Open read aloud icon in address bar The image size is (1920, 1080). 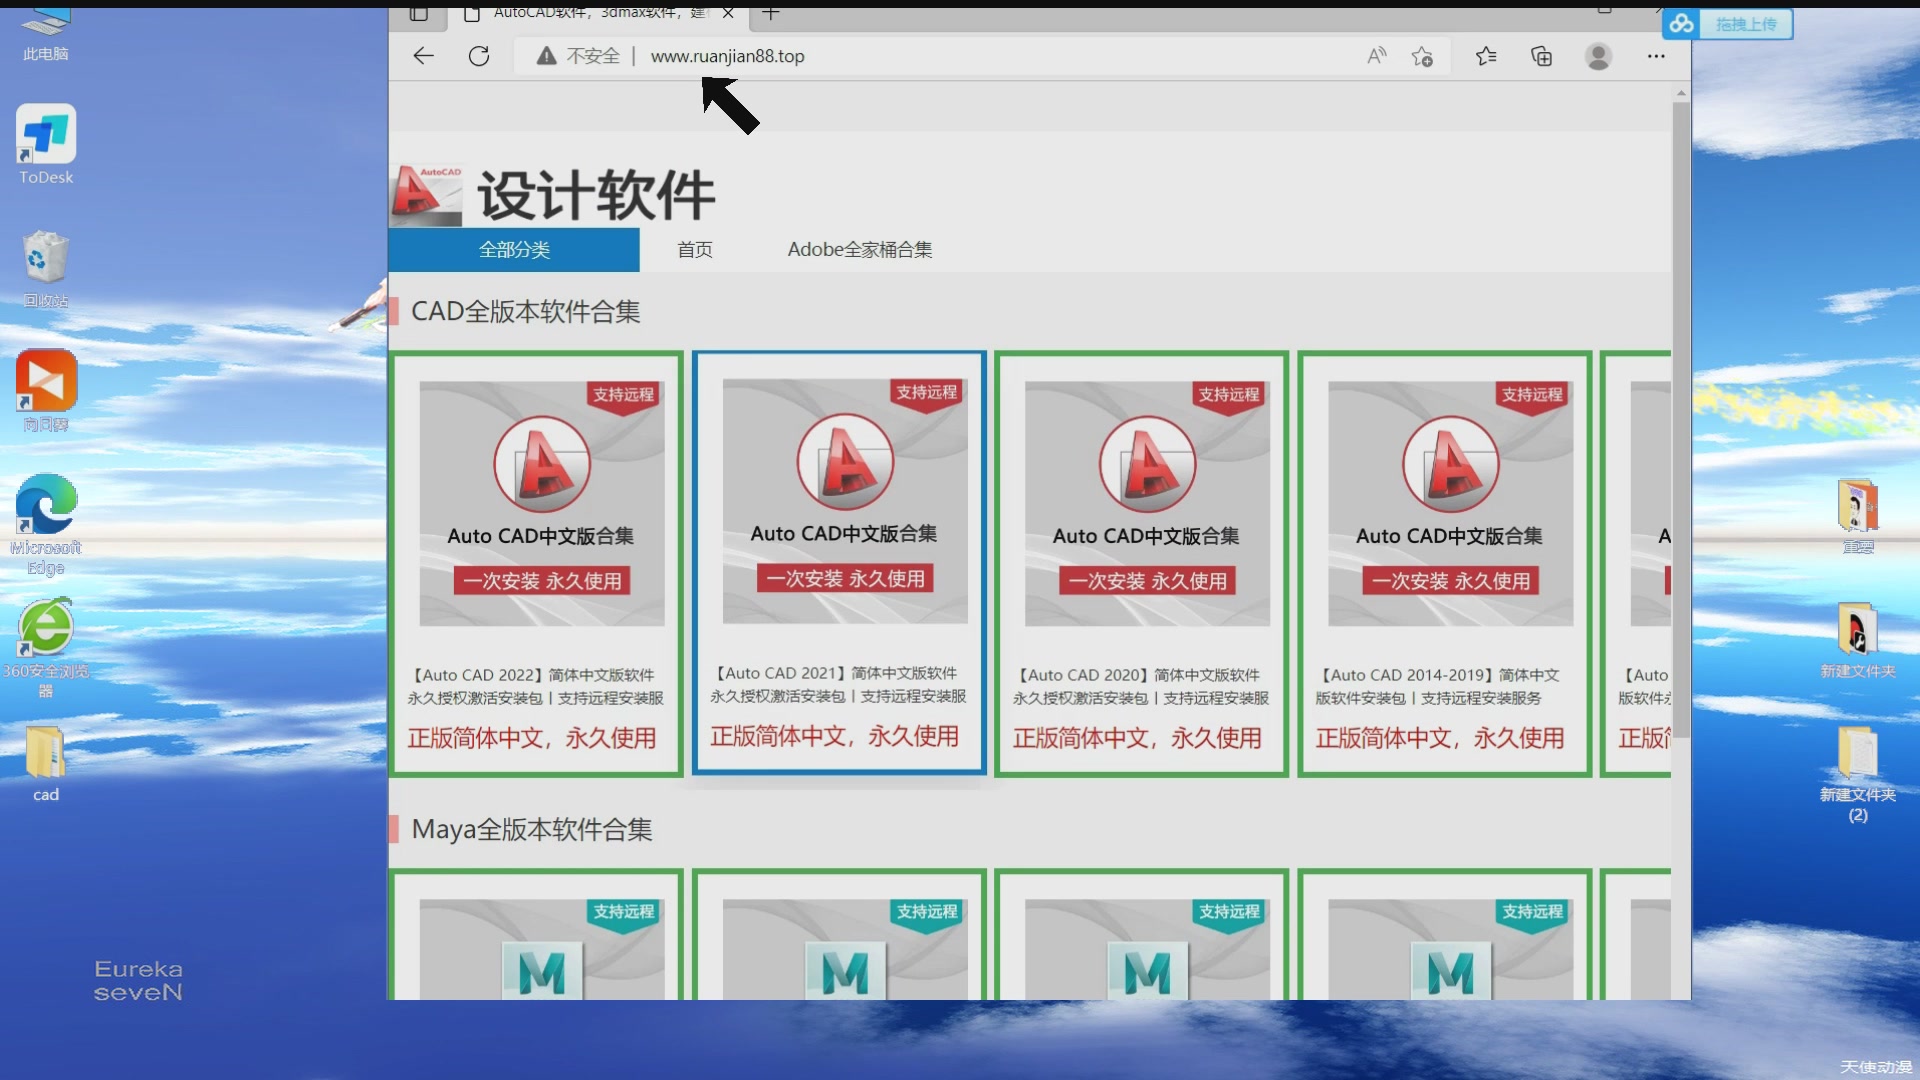(x=1377, y=56)
